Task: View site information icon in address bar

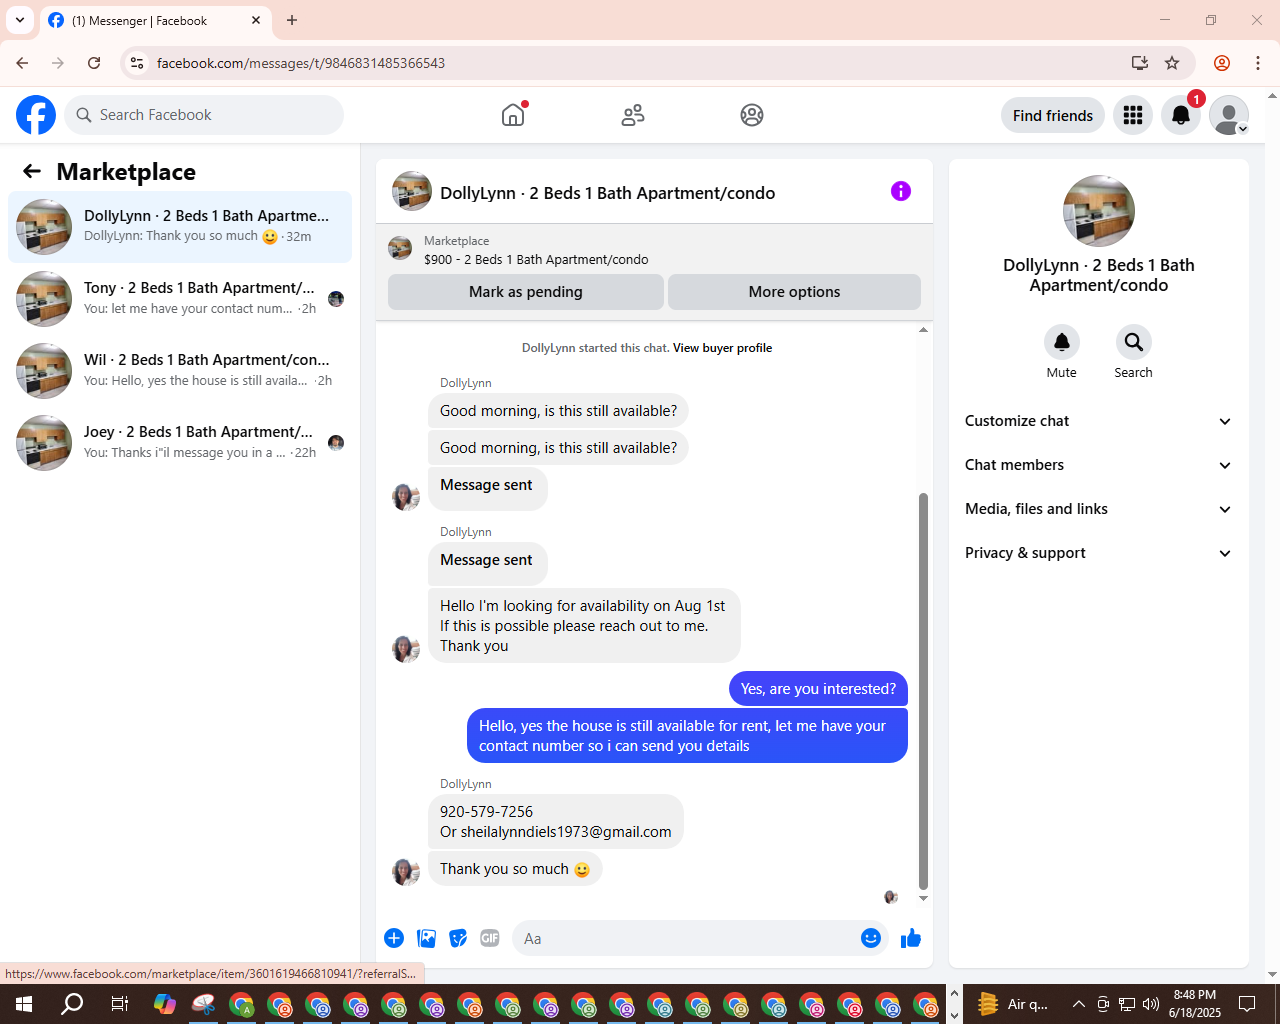Action: (137, 63)
